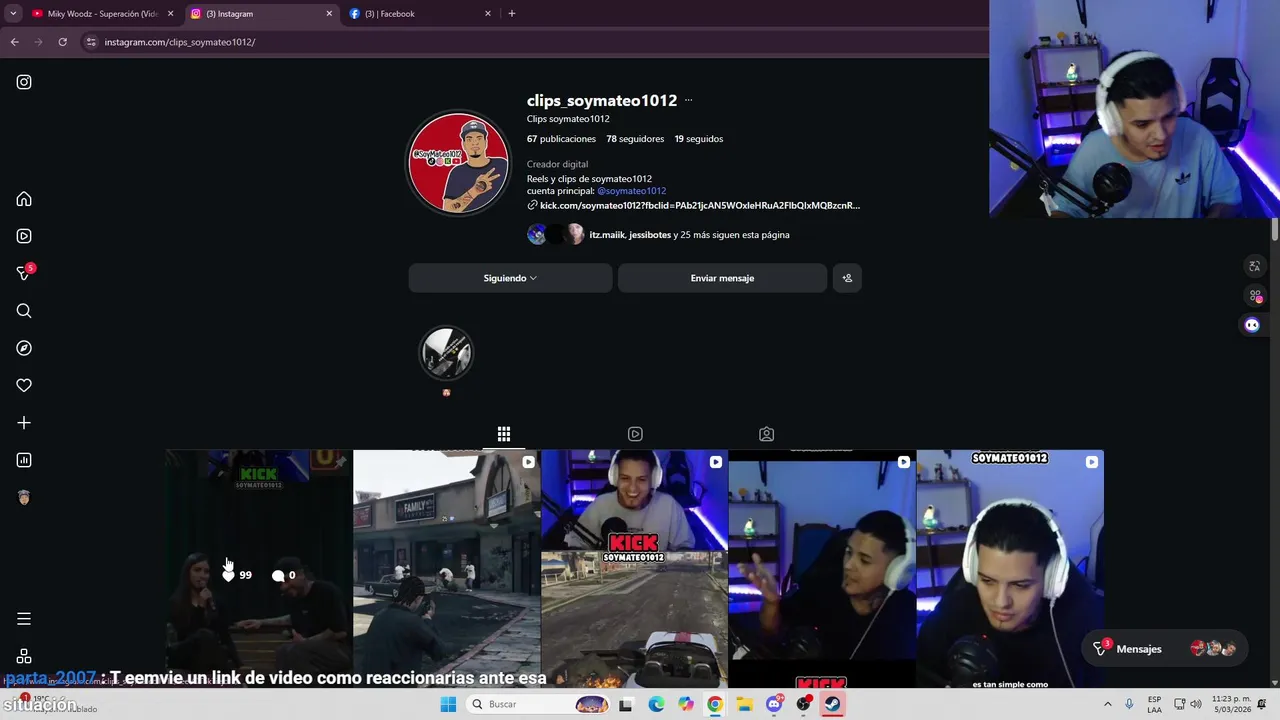Viewport: 1280px width, 720px height.
Task: Open Instagram search from sidebar magnifier
Action: point(24,311)
